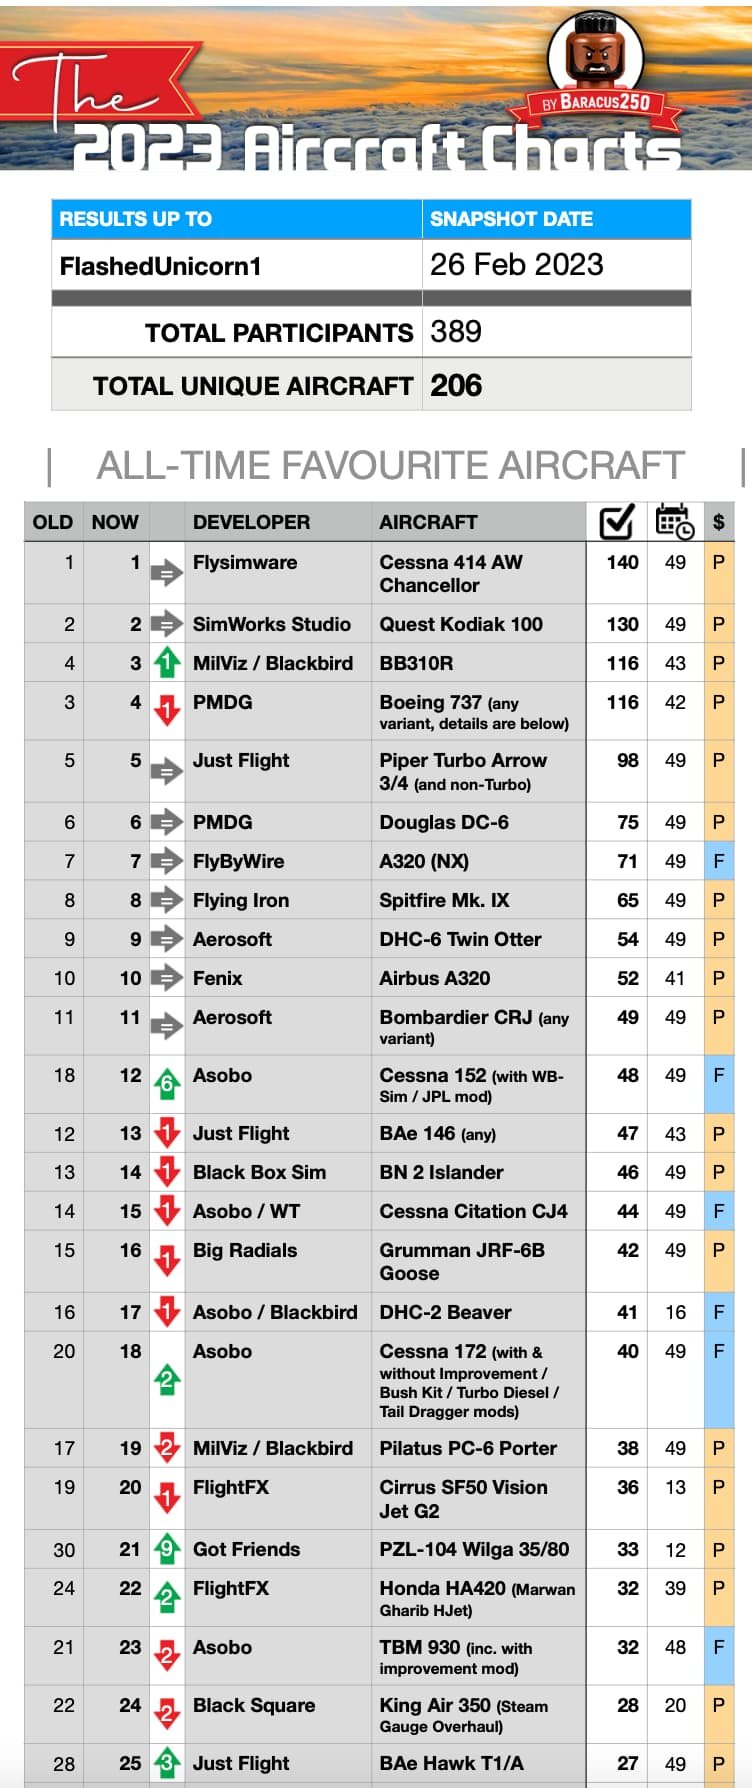Click the checkmark votes column header icon
The image size is (752, 1788).
616,521
